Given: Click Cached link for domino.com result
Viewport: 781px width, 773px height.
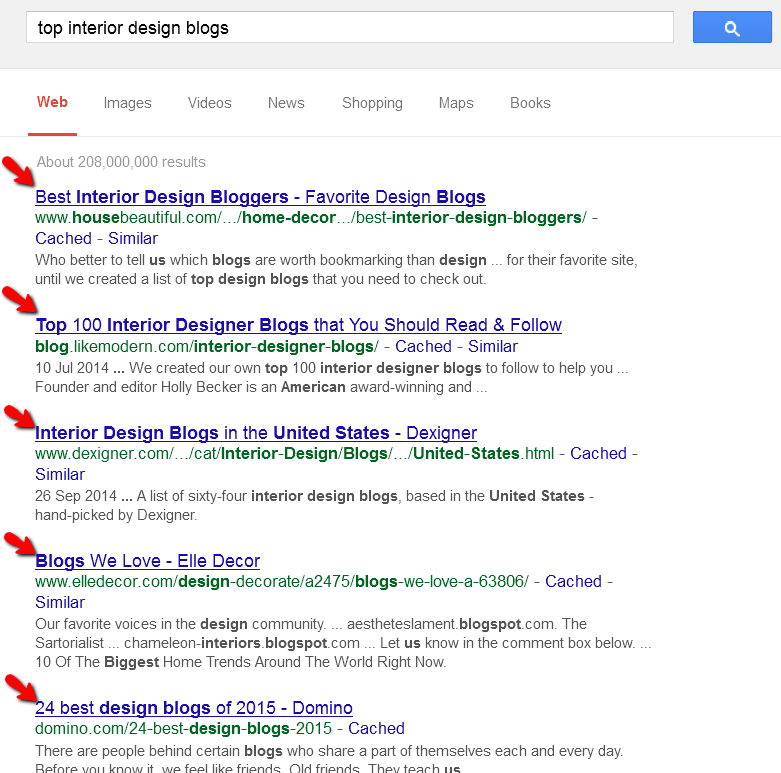Looking at the screenshot, I should point(376,728).
